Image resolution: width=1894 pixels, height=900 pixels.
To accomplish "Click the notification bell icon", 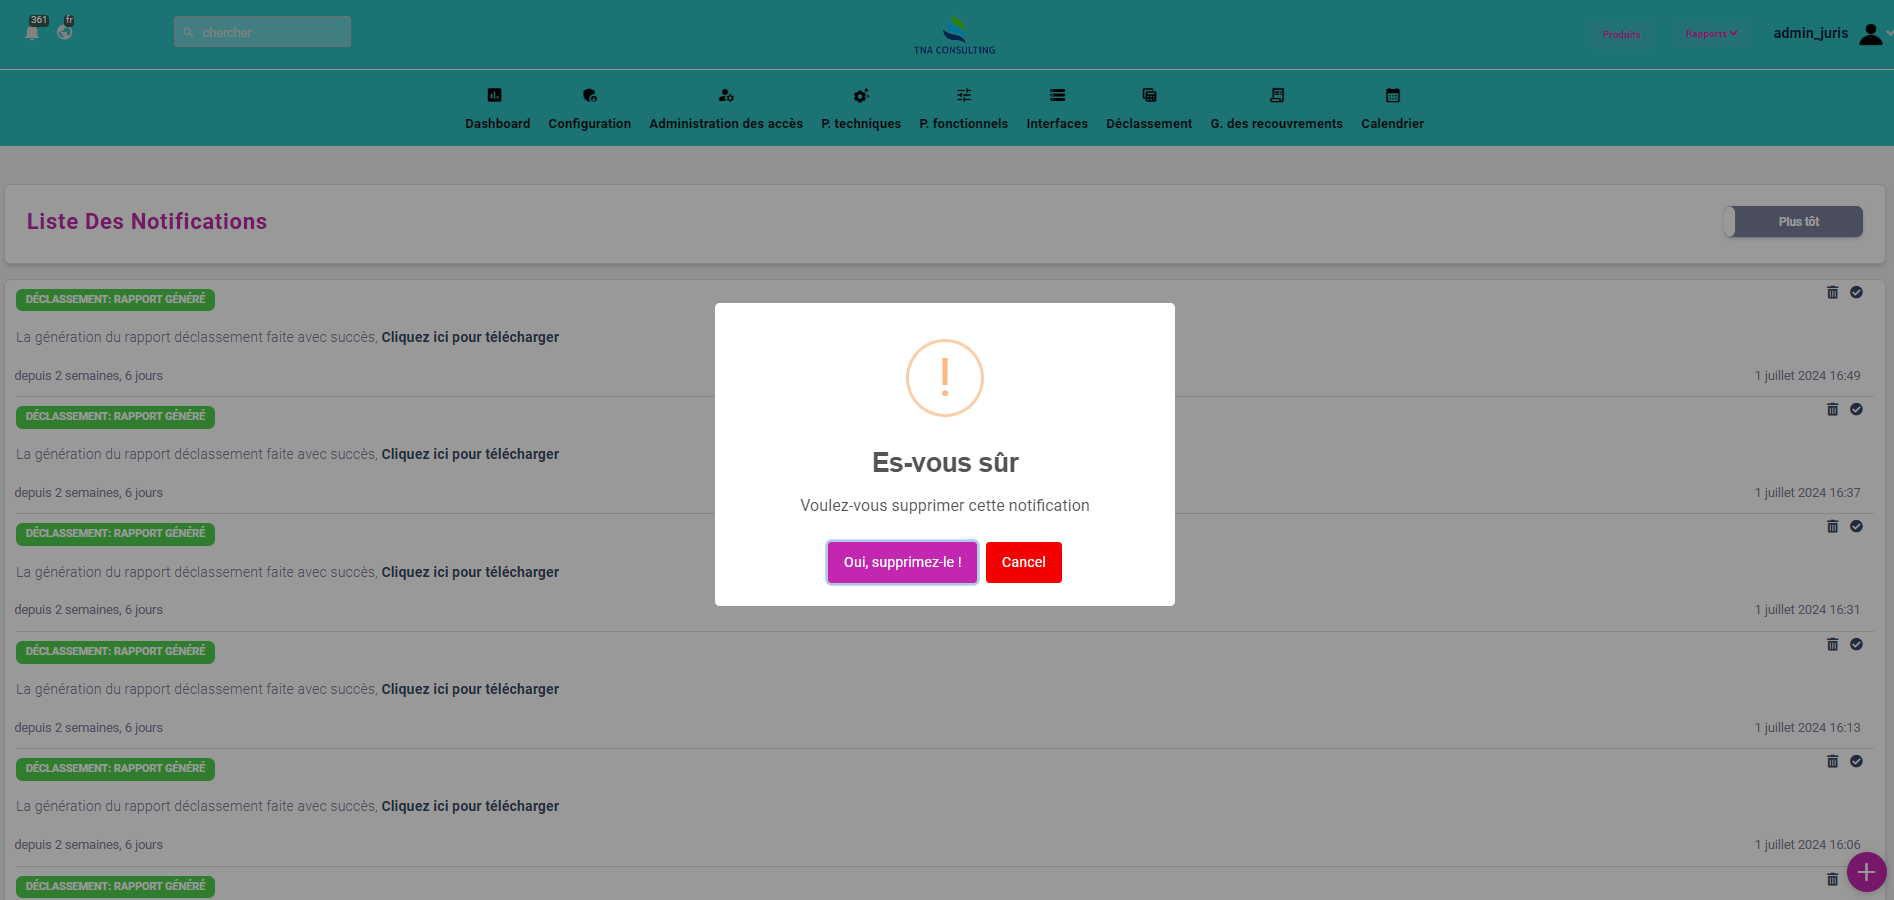I will pyautogui.click(x=33, y=32).
